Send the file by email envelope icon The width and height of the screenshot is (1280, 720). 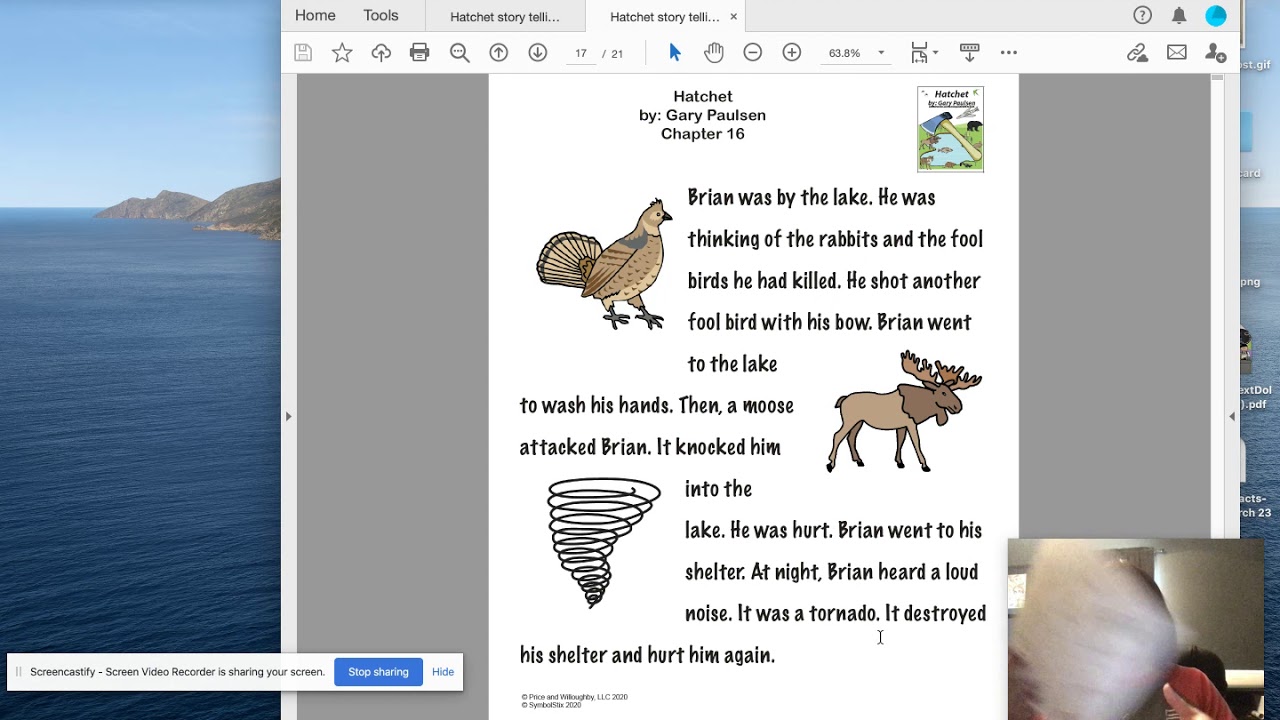(1177, 53)
